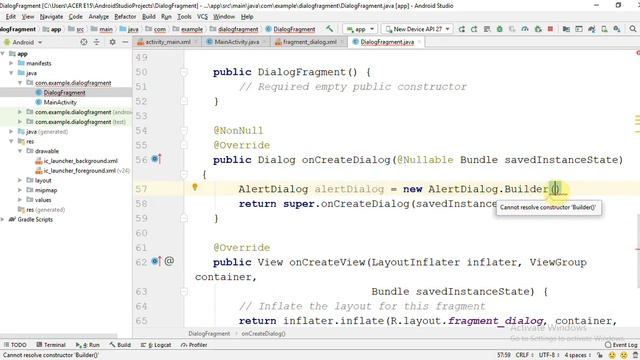Expand the layout folder
This screenshot has width=640, height=360.
click(x=20, y=180)
